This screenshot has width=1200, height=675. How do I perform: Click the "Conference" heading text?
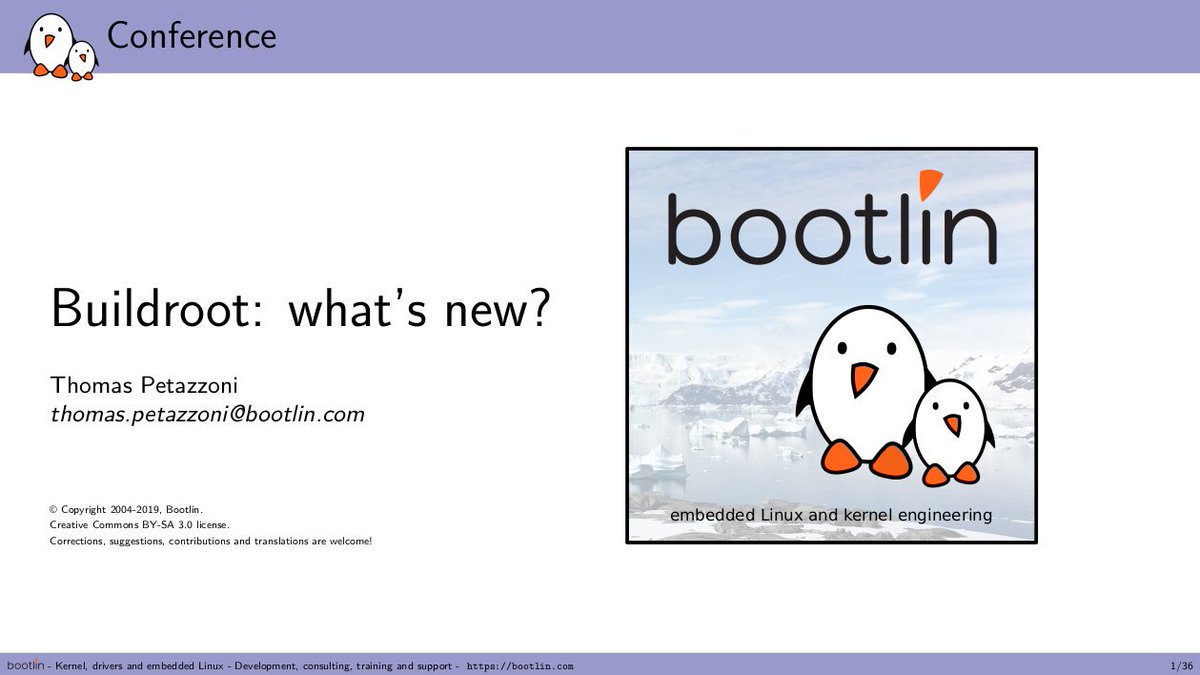[x=191, y=36]
